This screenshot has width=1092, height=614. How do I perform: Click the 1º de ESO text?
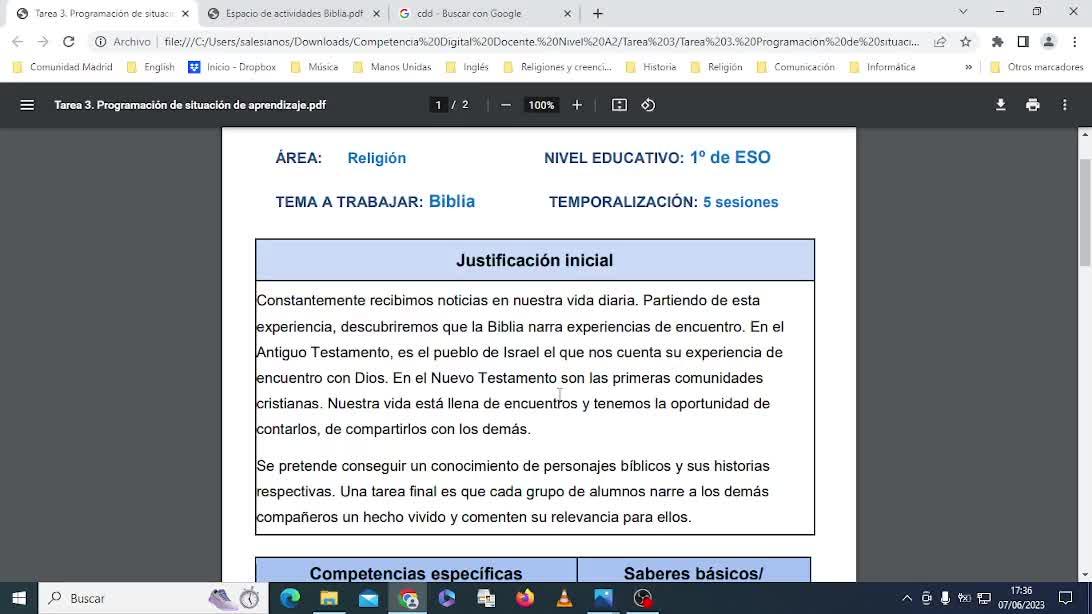click(730, 157)
